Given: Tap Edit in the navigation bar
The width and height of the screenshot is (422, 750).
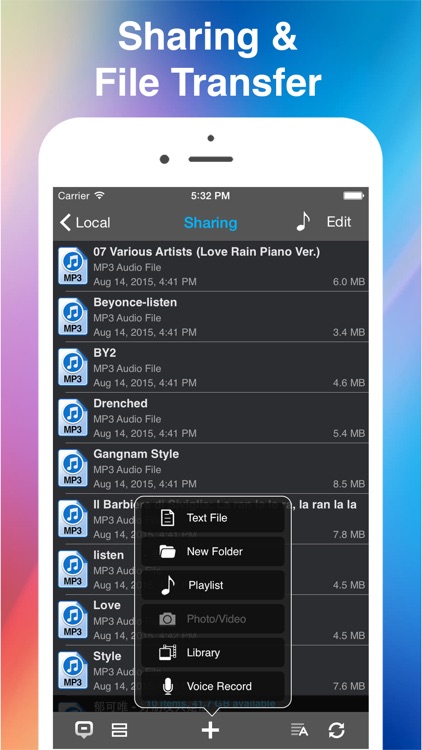Looking at the screenshot, I should tap(339, 222).
